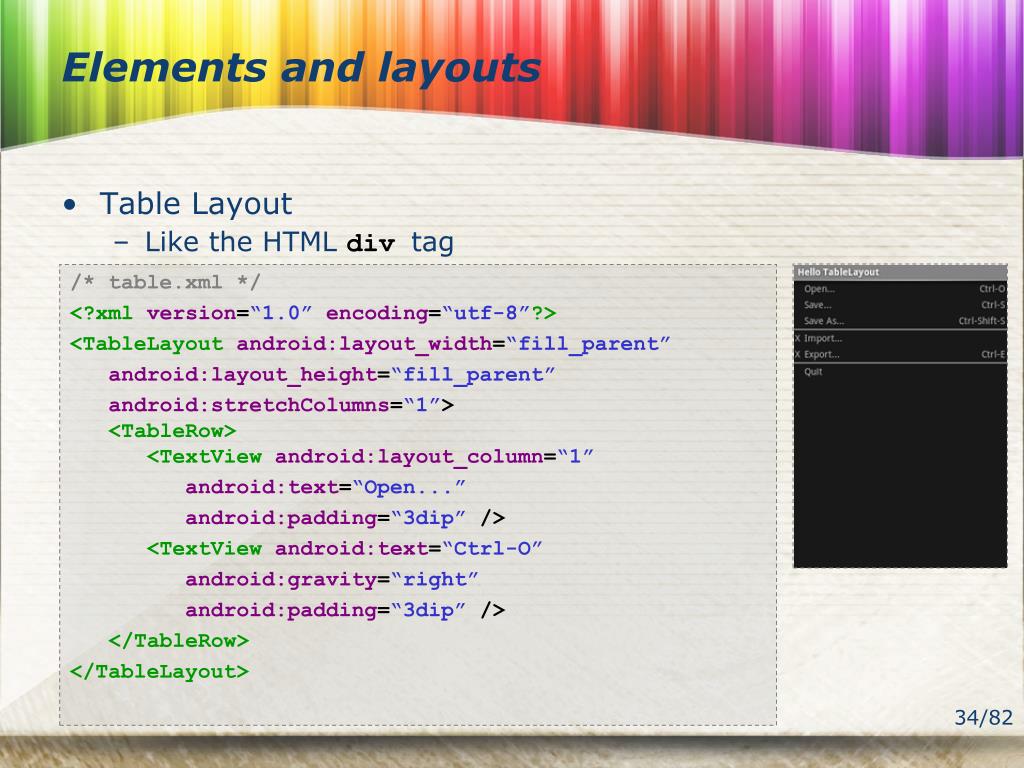
Task: Select Save... in the Hello TableLayout menu
Action: coord(817,305)
